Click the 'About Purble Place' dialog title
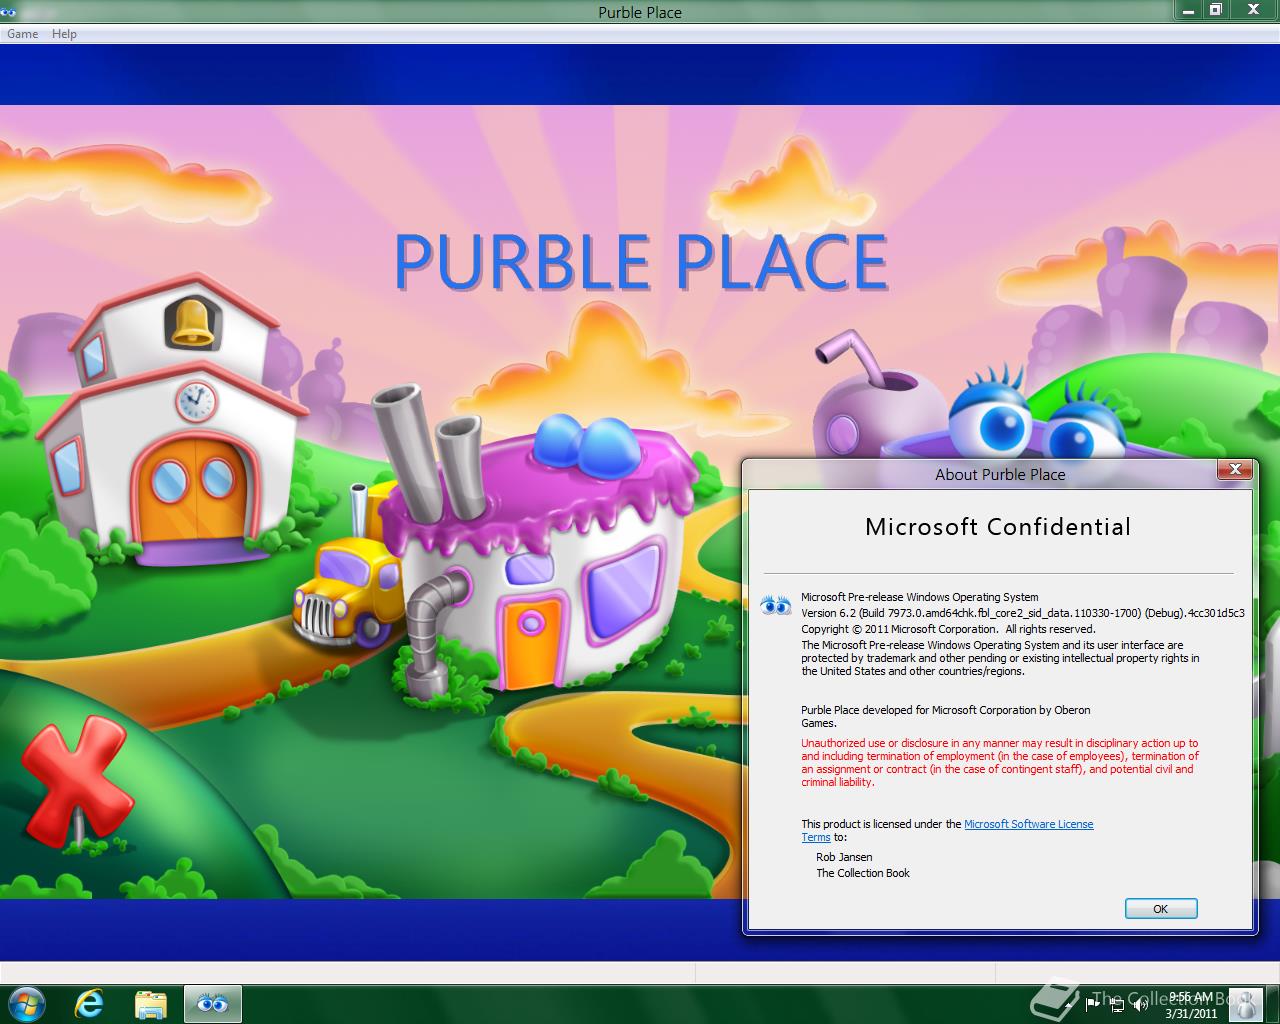The height and width of the screenshot is (1024, 1280). click(x=1000, y=475)
